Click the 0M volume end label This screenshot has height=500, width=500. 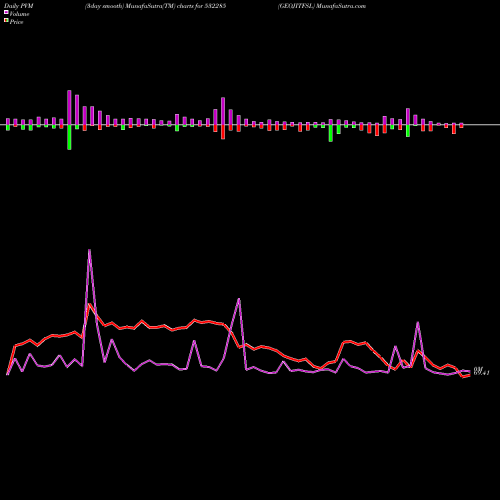[478, 369]
